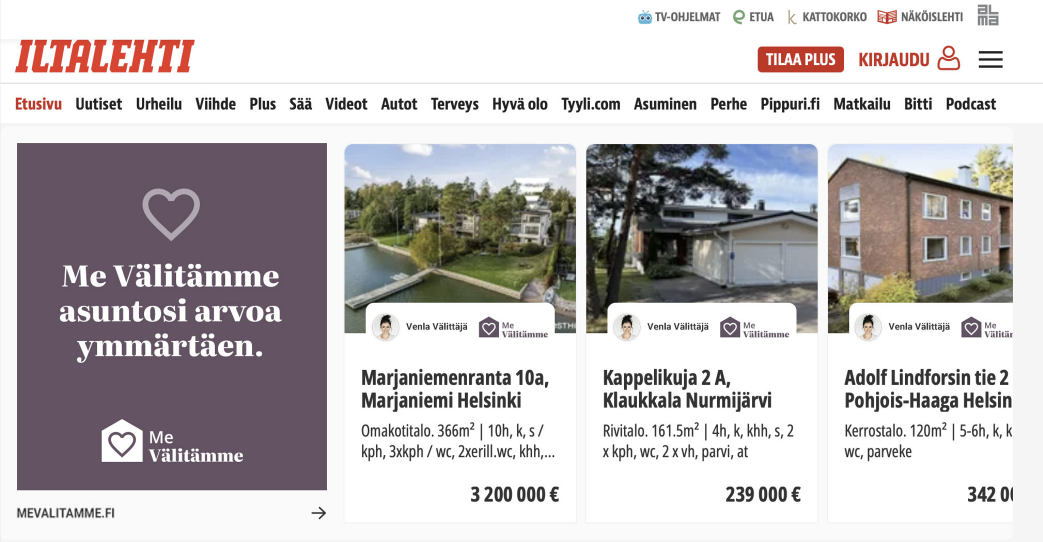The width and height of the screenshot is (1043, 542).
Task: Click the user profile icon beside Kirjaudu
Action: [949, 59]
